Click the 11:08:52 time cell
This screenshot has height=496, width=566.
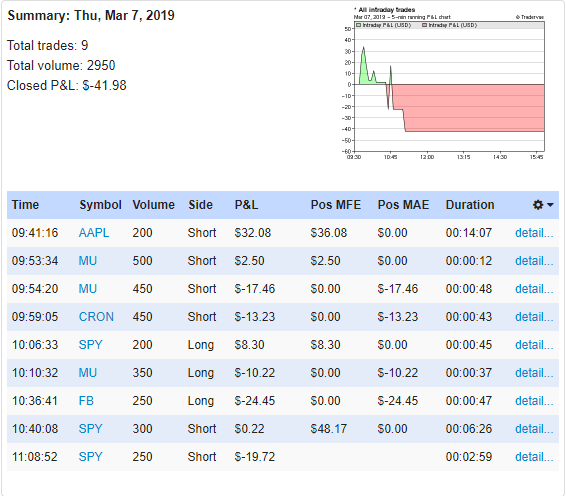pos(35,457)
